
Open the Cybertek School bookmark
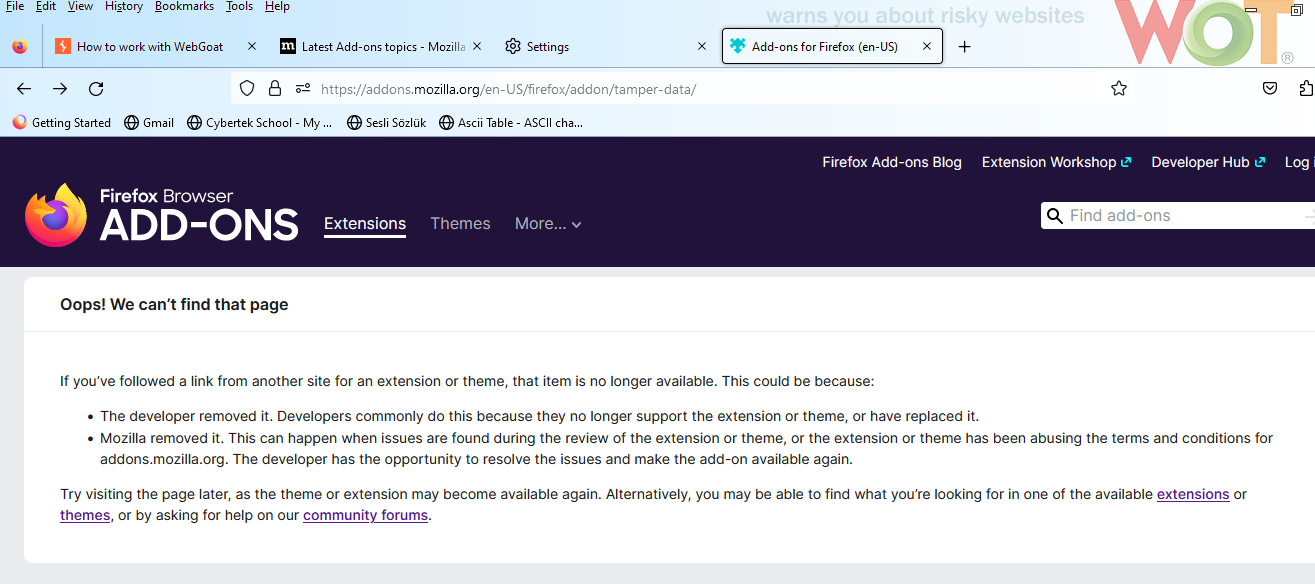click(259, 122)
